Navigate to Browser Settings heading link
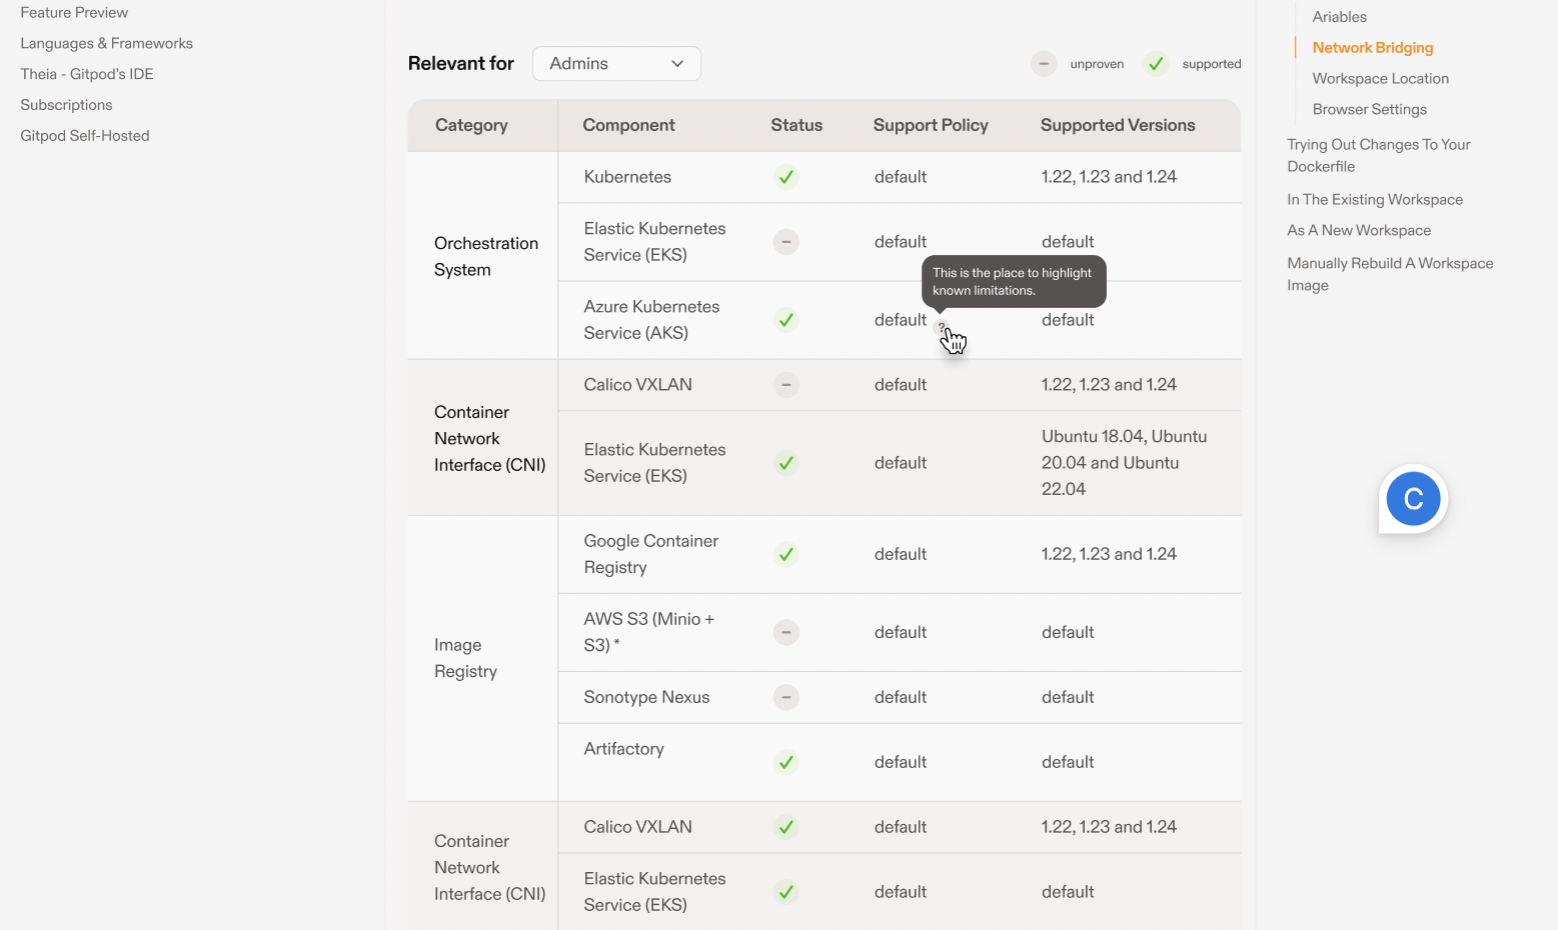Viewport: 1558px width, 930px height. tap(1369, 110)
